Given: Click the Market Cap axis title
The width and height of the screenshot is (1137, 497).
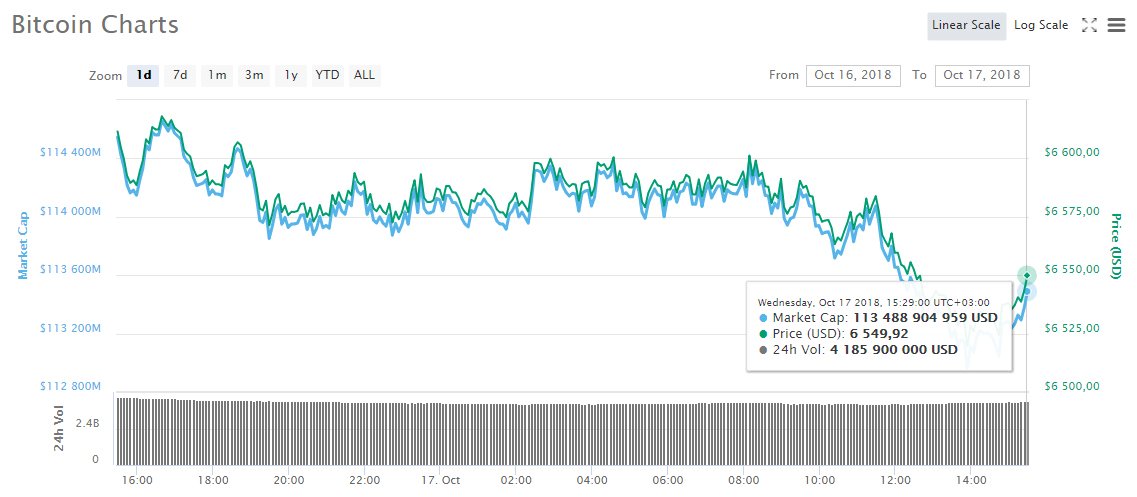Looking at the screenshot, I should 23,245.
